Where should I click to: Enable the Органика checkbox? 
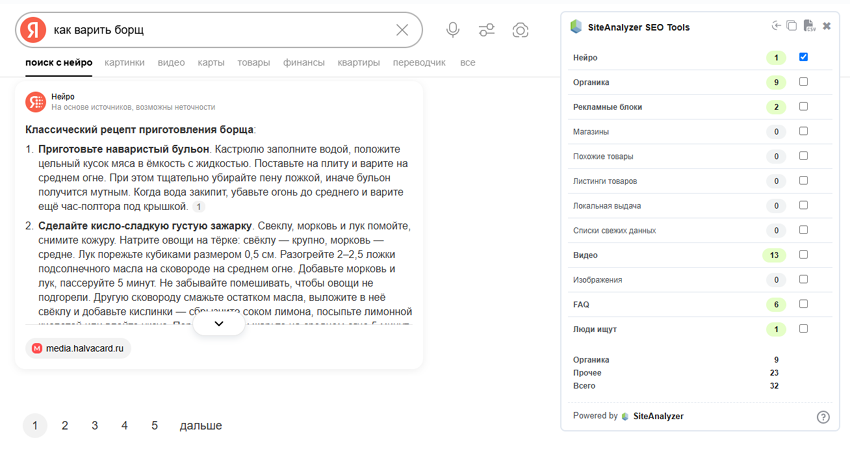point(803,82)
